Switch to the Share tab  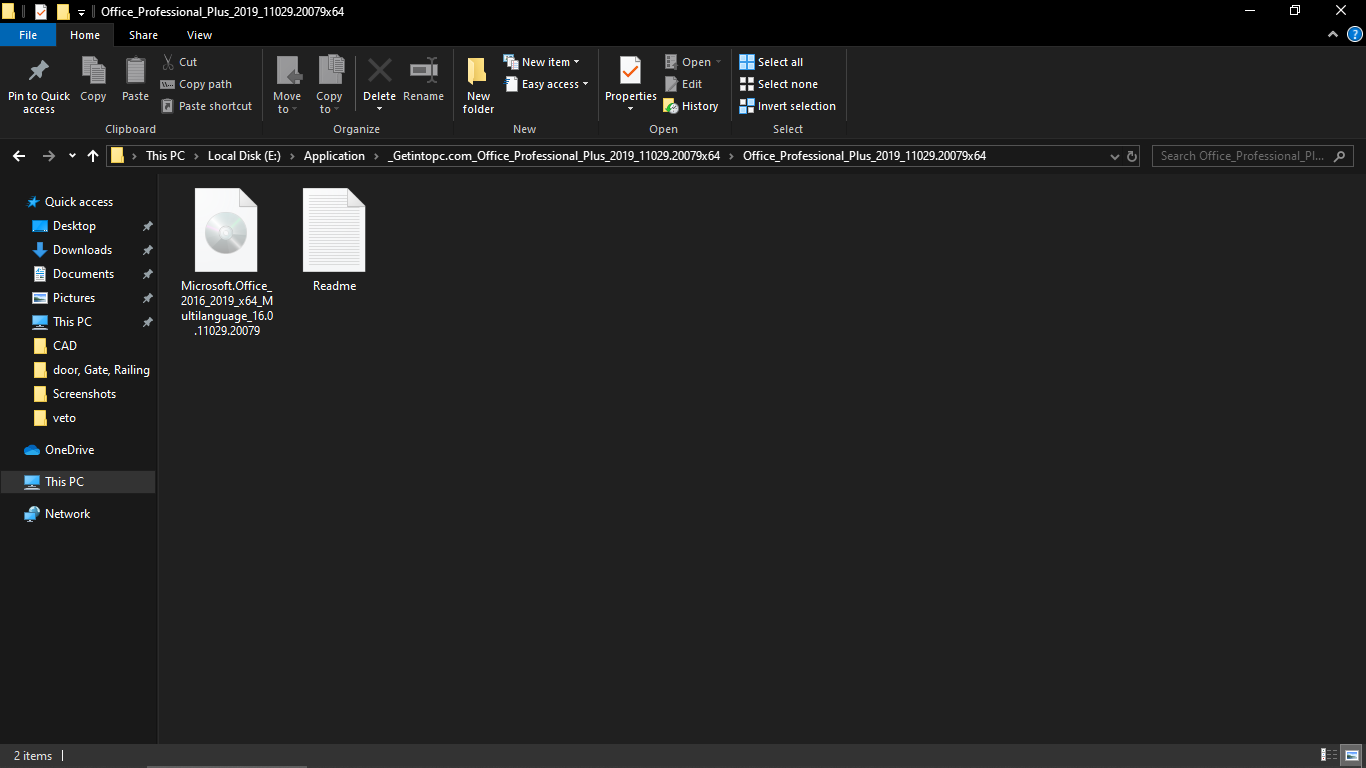(x=143, y=35)
